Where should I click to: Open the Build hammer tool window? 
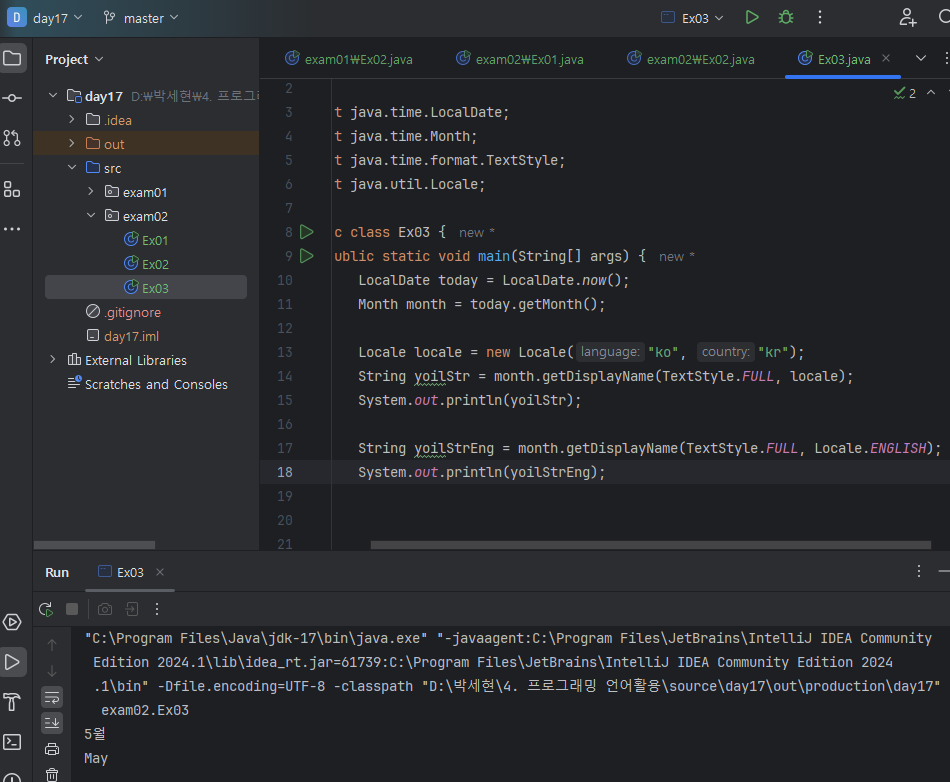point(12,701)
